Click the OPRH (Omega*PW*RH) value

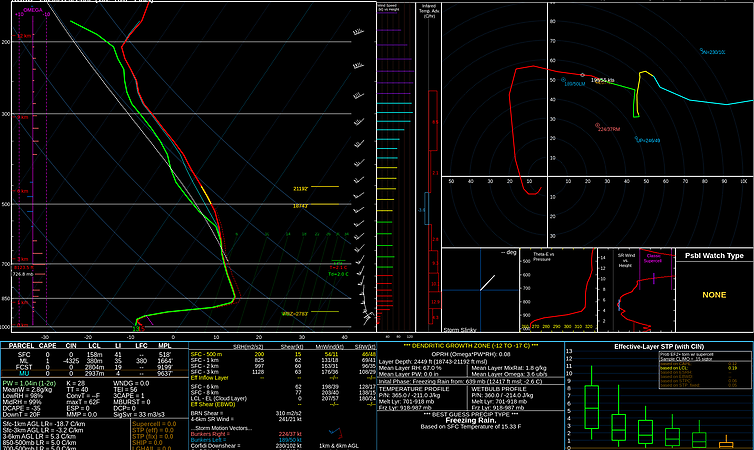pos(471,354)
